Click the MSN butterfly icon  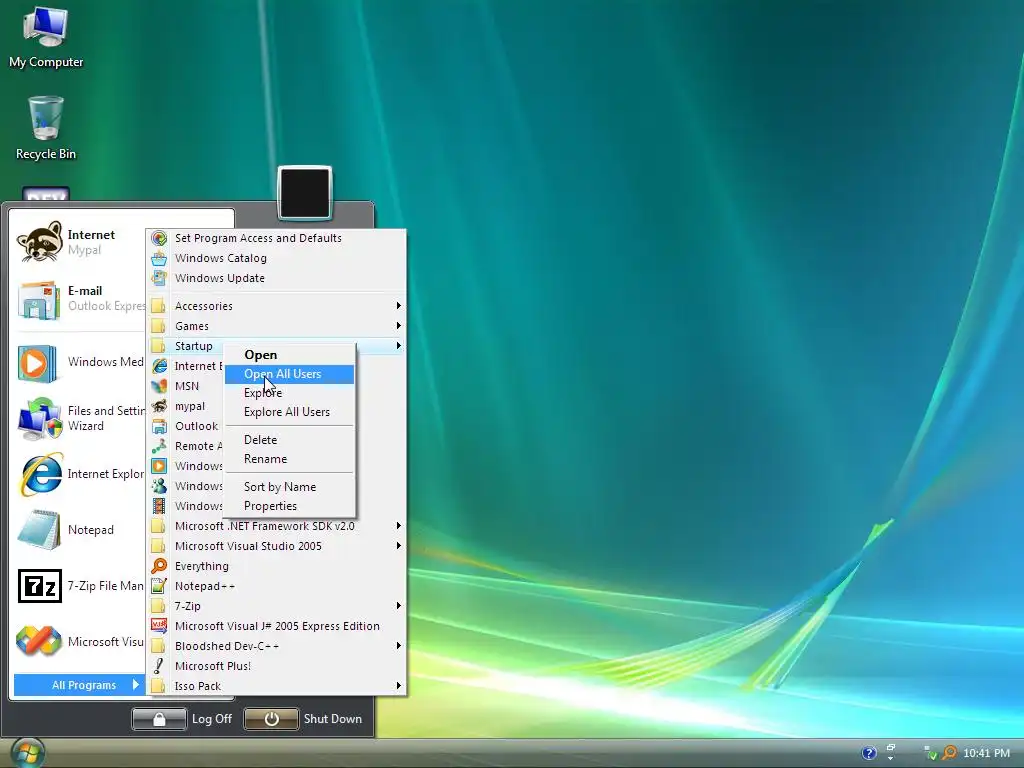coord(159,386)
